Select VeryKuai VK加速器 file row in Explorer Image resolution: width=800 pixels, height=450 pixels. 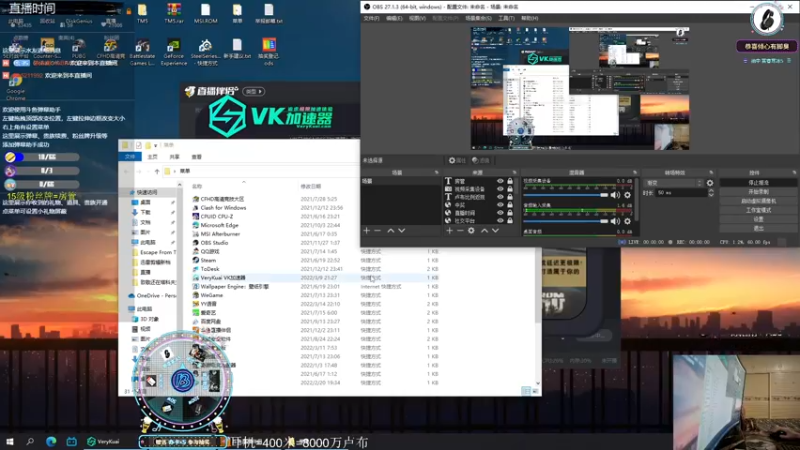pyautogui.click(x=315, y=278)
